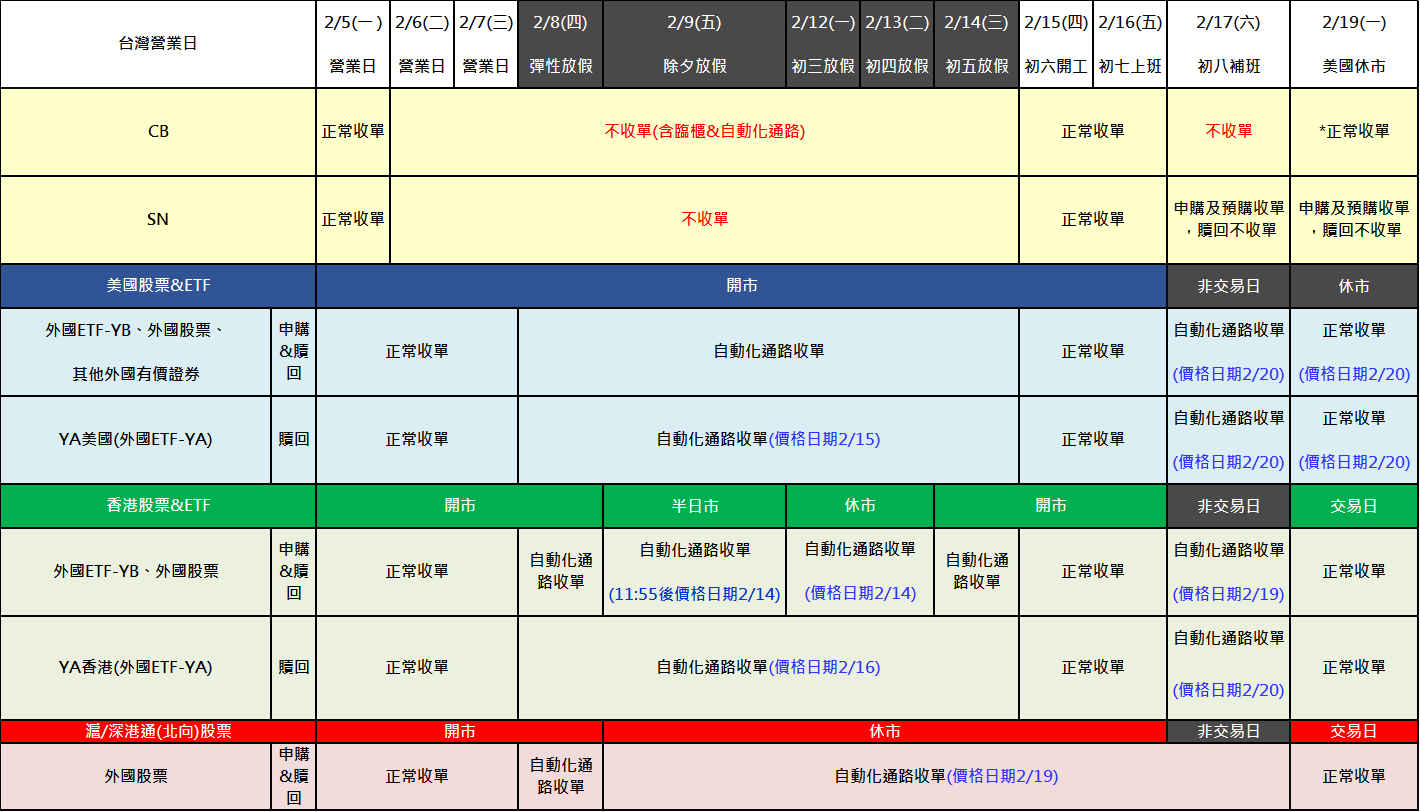This screenshot has height=812, width=1420.
Task: Select the 2/16(五) 初七上班 header cell
Action: click(1130, 44)
